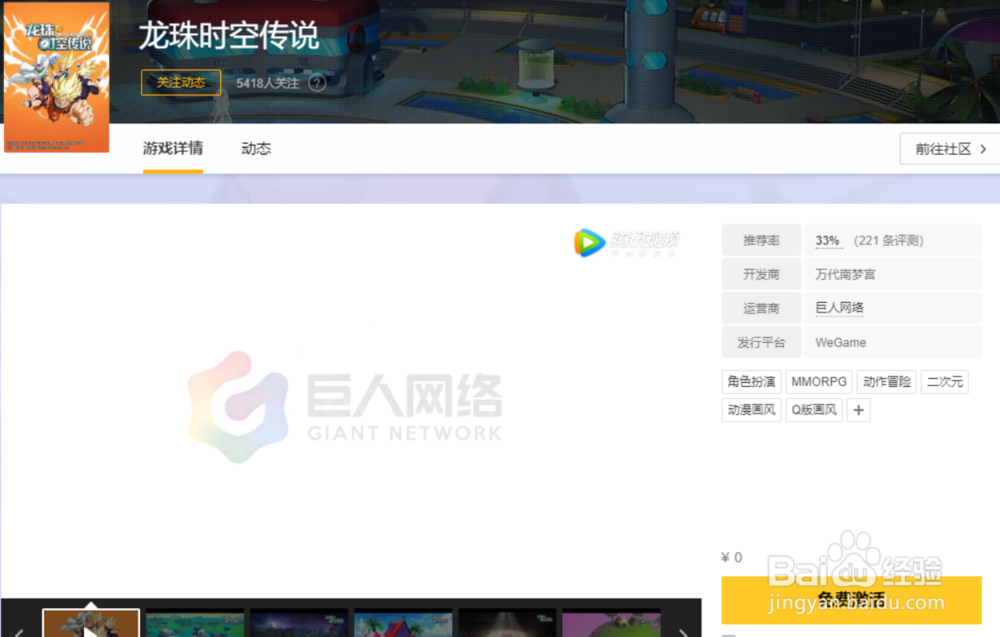This screenshot has height=637, width=1000.
Task: Select the 动漫画风 tag
Action: click(751, 410)
